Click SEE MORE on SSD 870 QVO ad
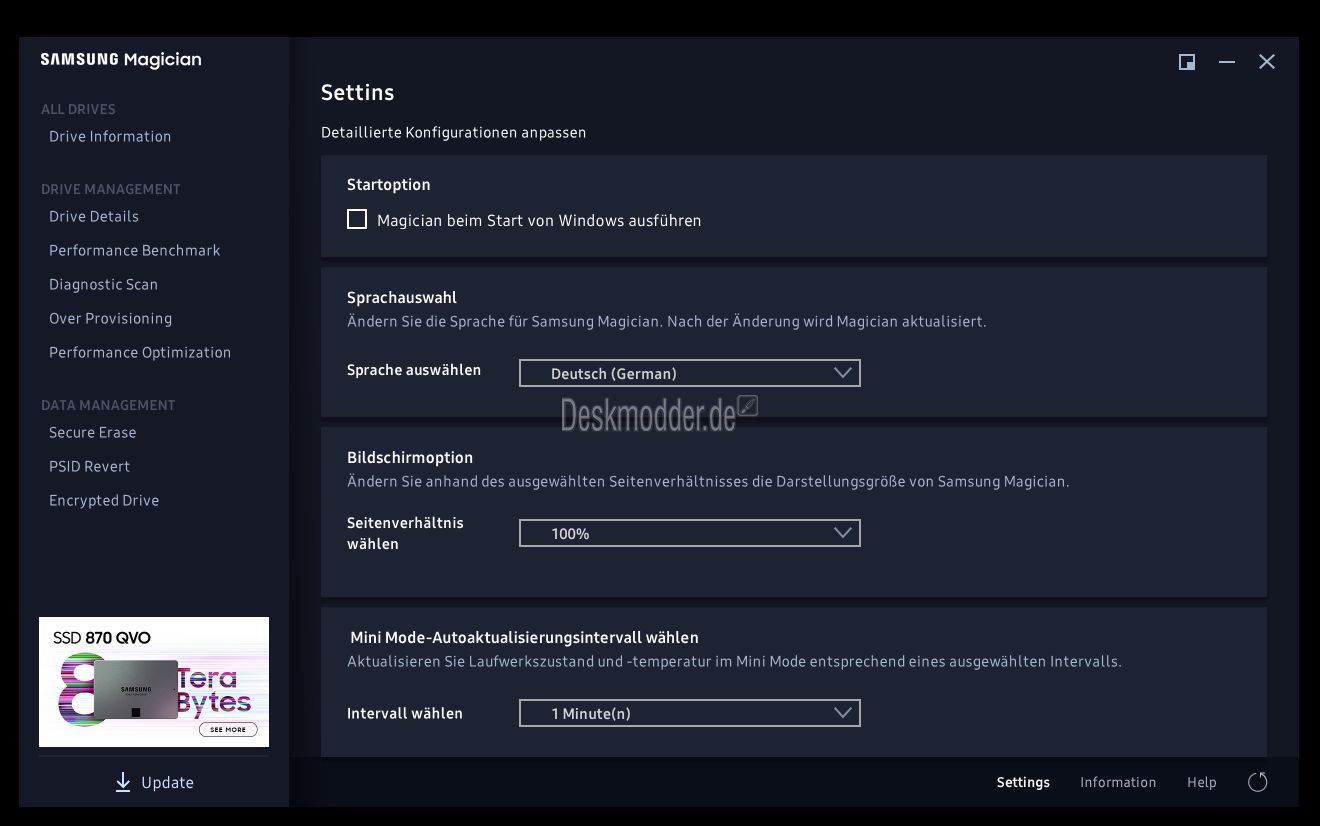This screenshot has height=826, width=1320. pos(228,730)
